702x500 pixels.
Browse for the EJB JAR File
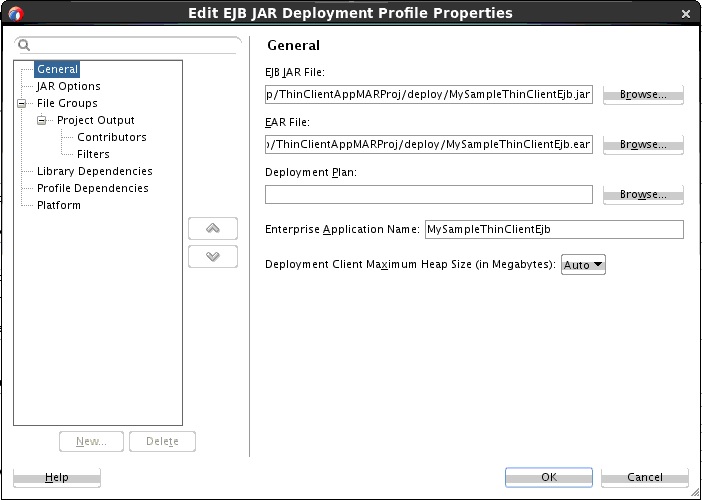643,95
